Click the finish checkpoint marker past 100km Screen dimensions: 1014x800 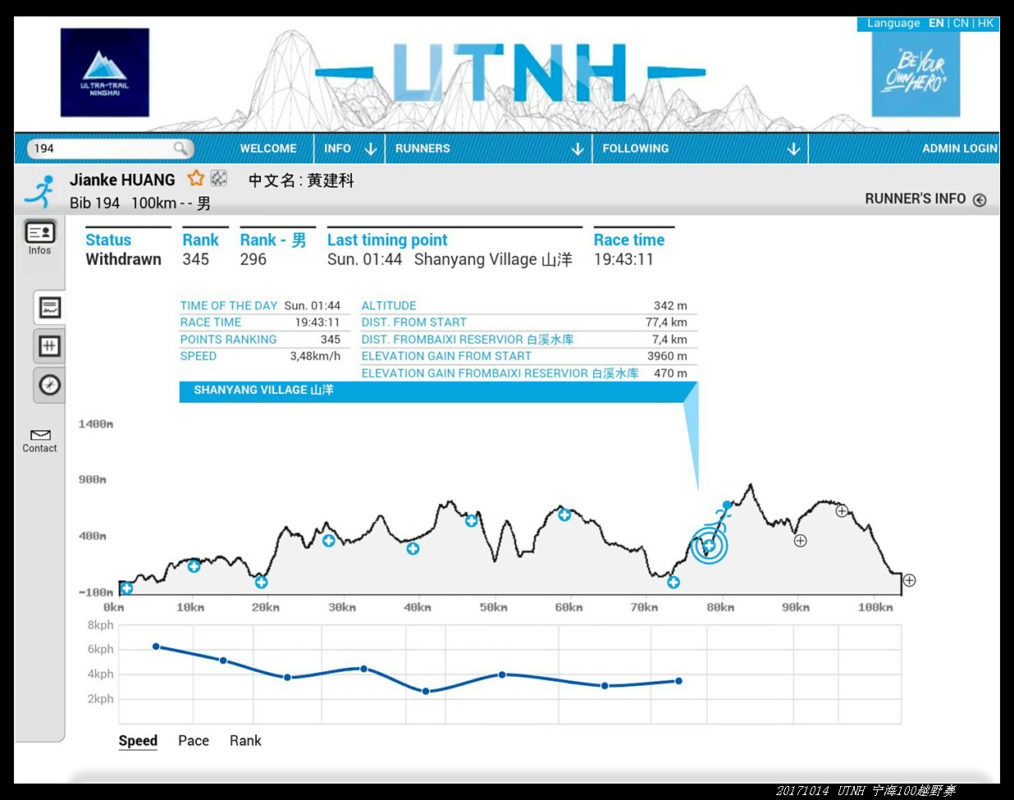pos(909,580)
